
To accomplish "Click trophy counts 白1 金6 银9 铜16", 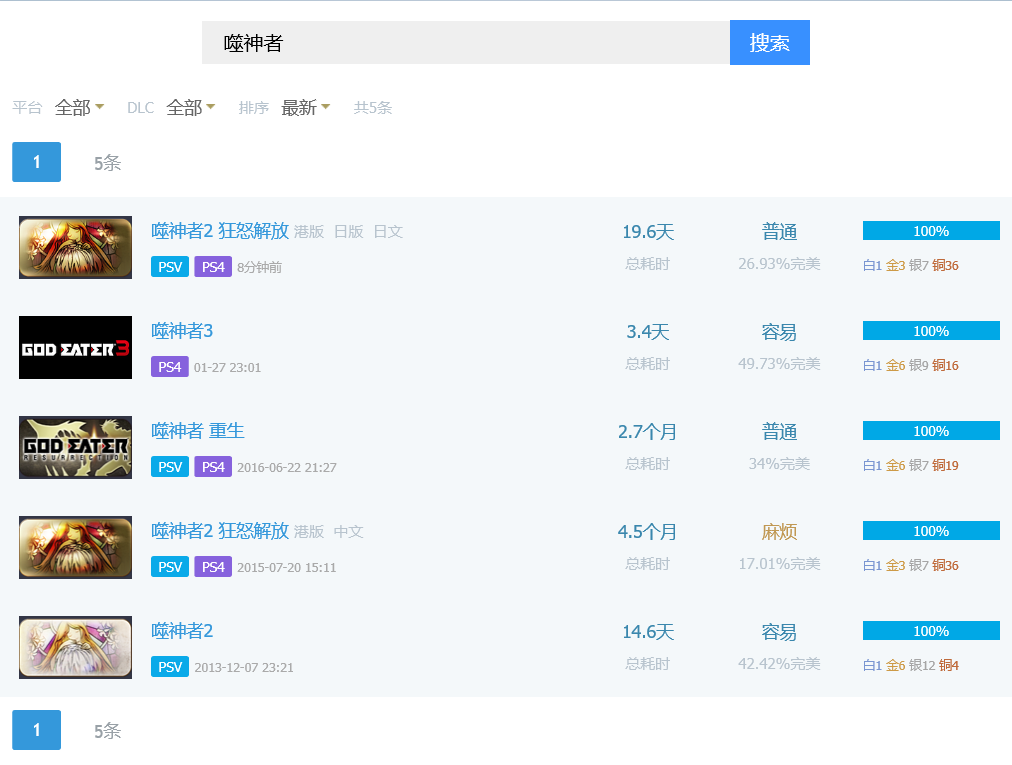I will pyautogui.click(x=911, y=365).
